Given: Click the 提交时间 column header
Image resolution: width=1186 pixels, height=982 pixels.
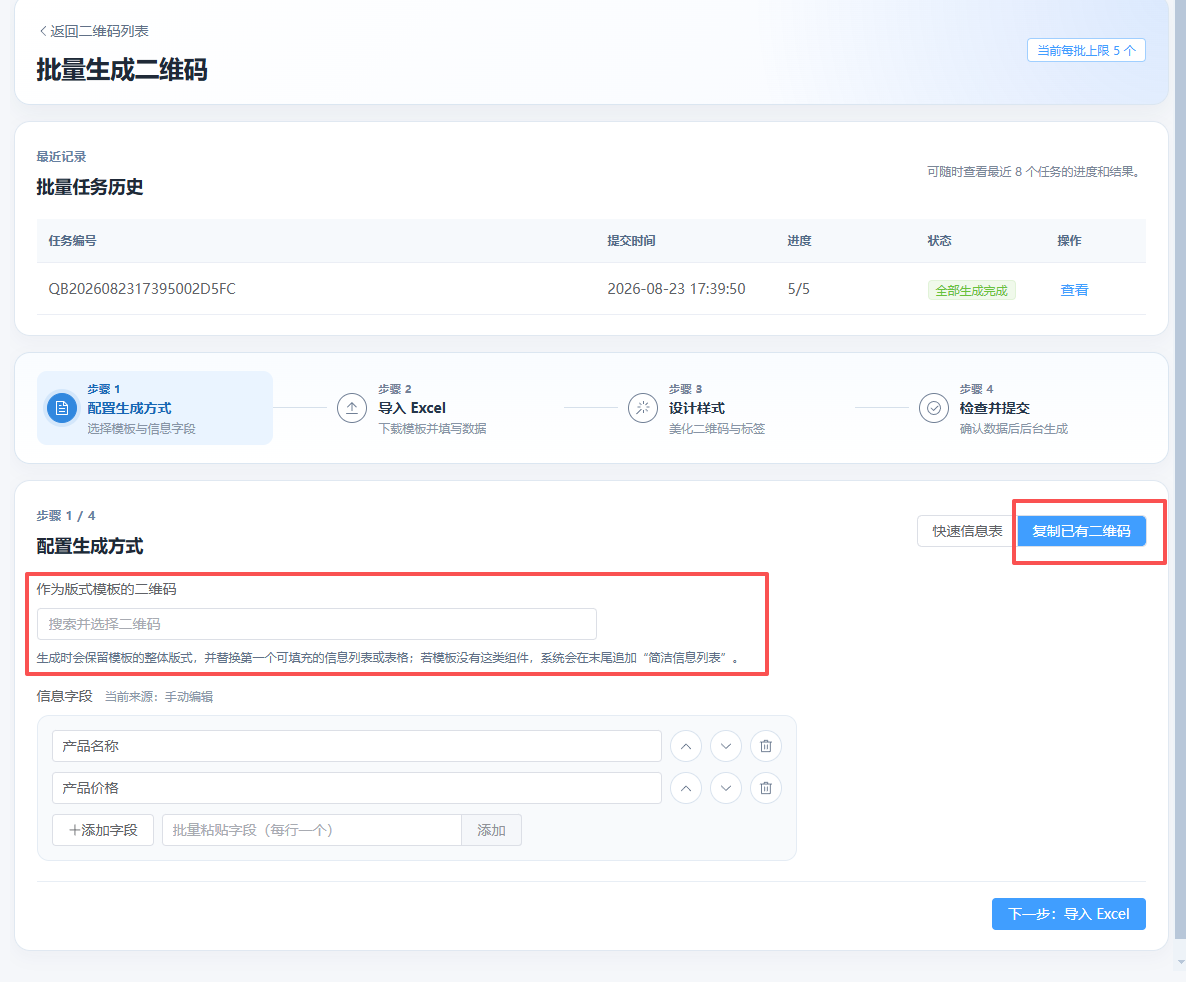Looking at the screenshot, I should [x=632, y=241].
